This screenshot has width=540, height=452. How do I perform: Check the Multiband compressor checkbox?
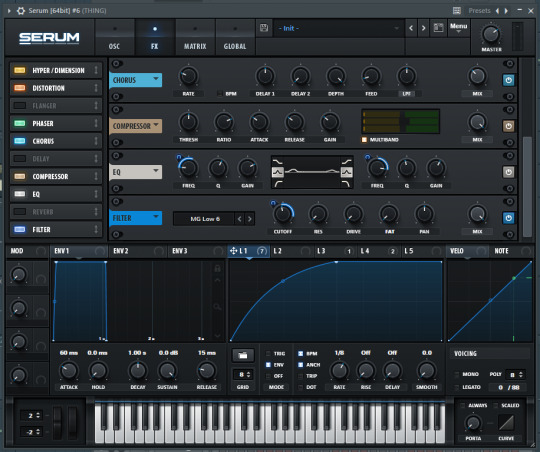point(364,140)
